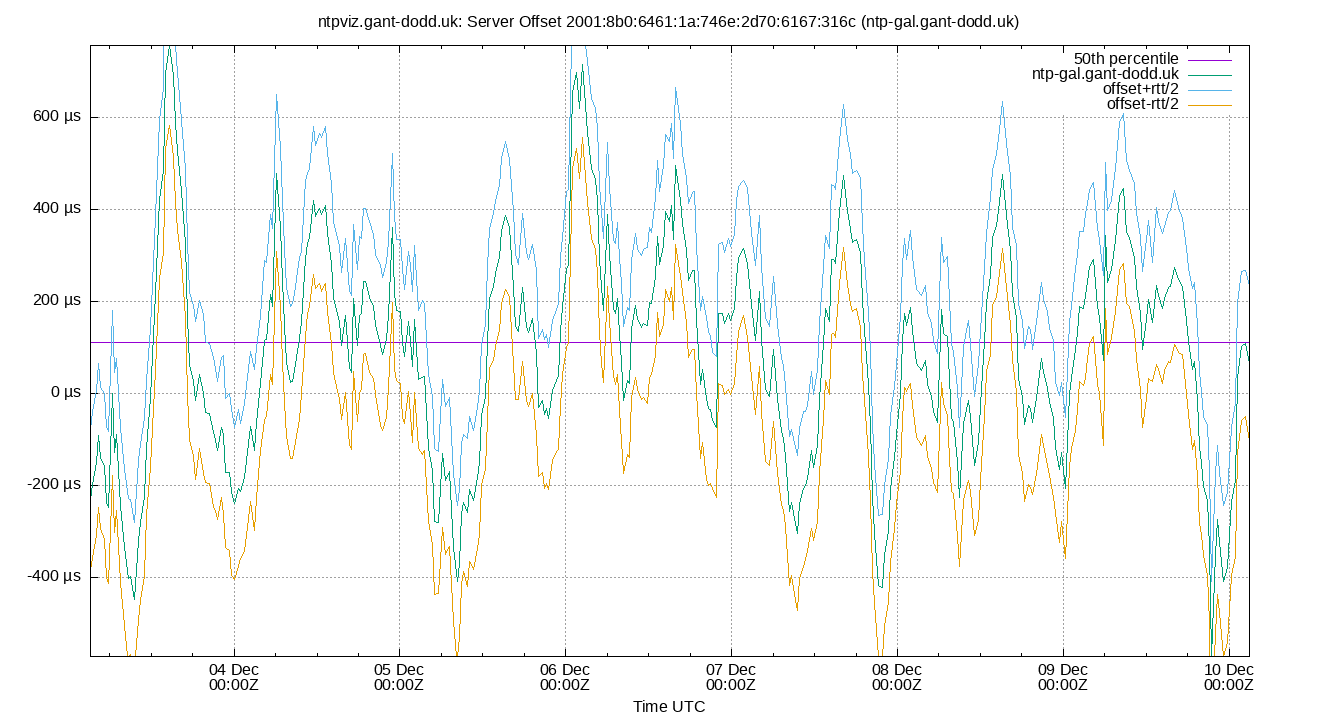This screenshot has width=1340, height=720.
Task: Select the Time UTC axis label
Action: [670, 707]
